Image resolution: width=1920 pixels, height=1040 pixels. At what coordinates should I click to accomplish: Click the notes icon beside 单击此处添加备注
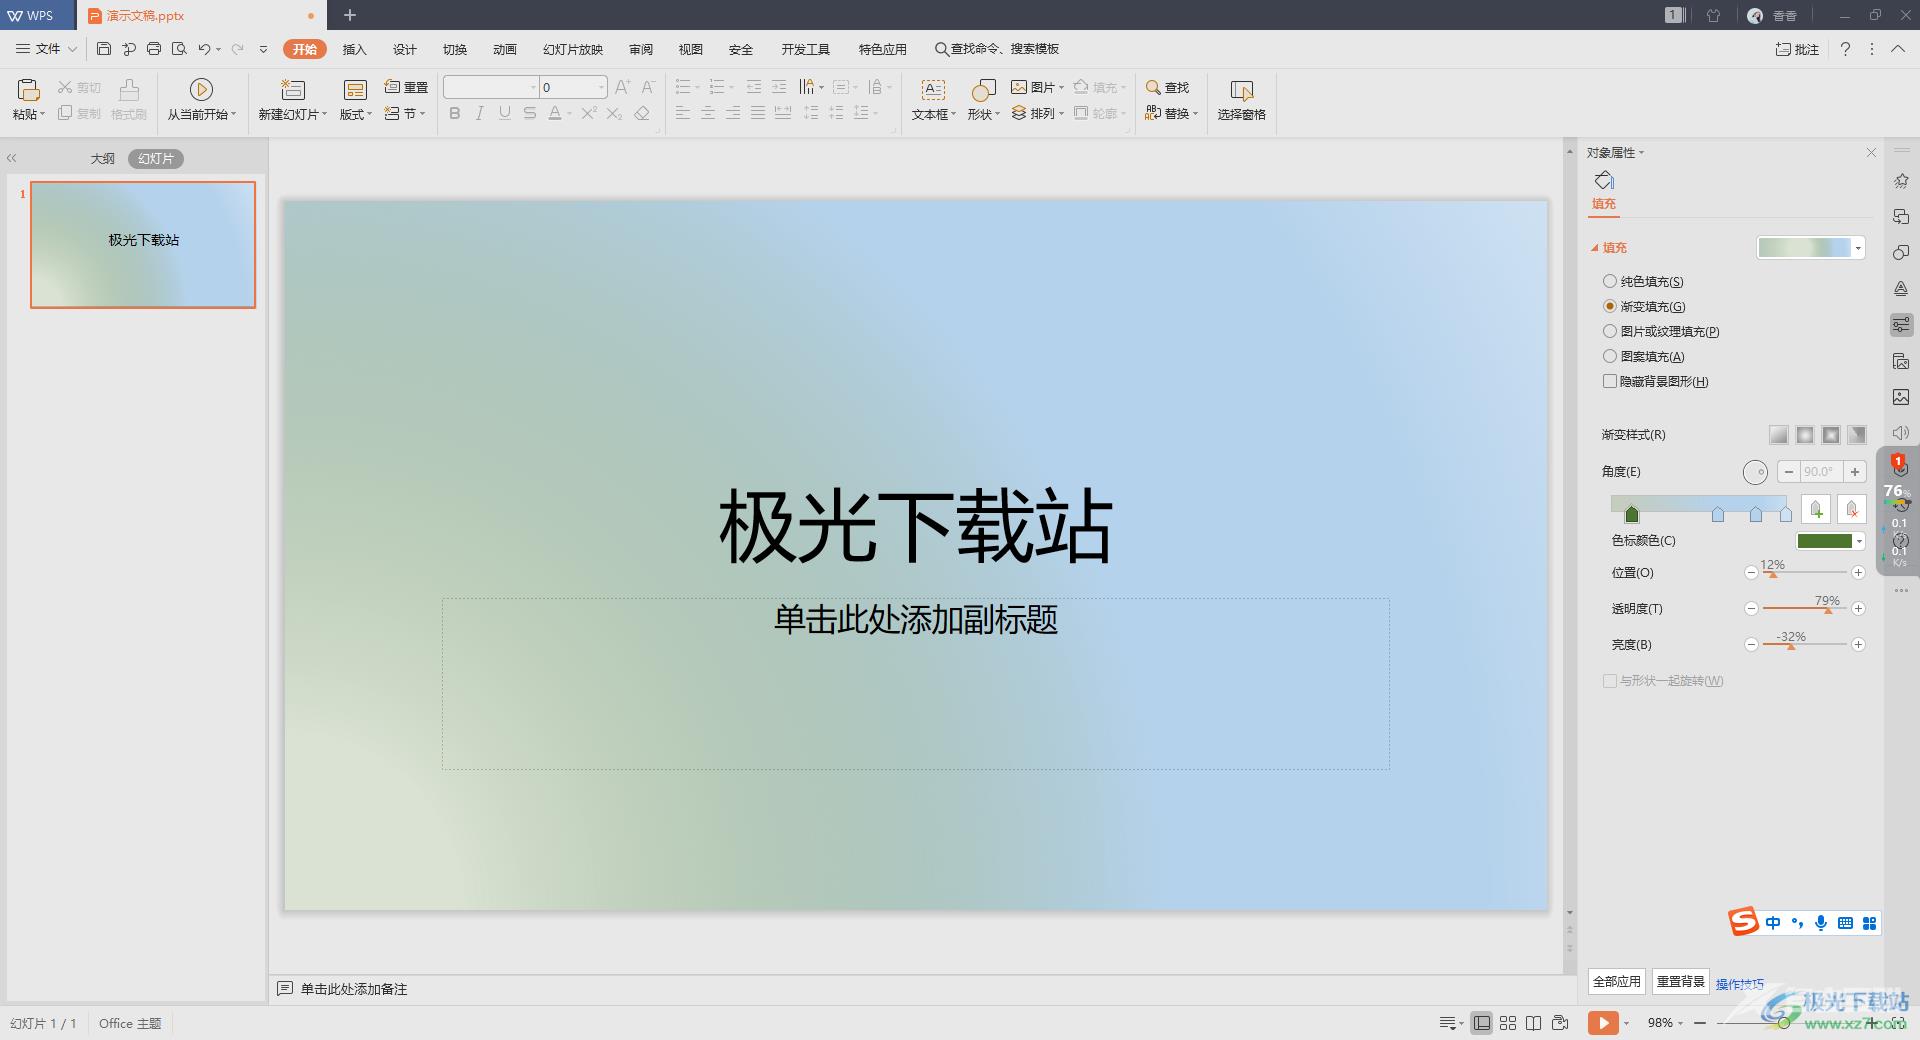tap(285, 989)
